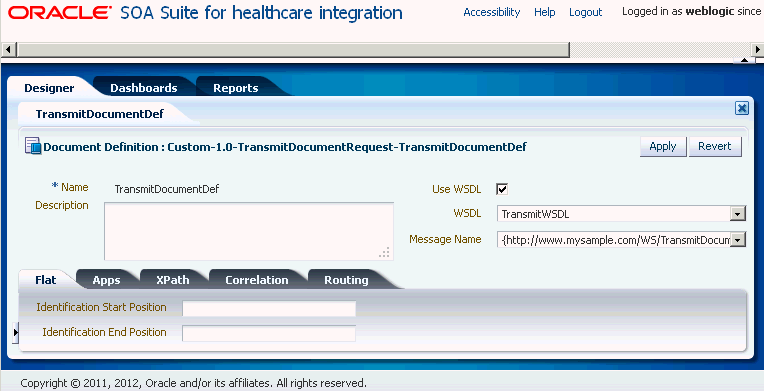
Task: Close the TransmitDocumentDef tab with X icon
Action: 742,108
